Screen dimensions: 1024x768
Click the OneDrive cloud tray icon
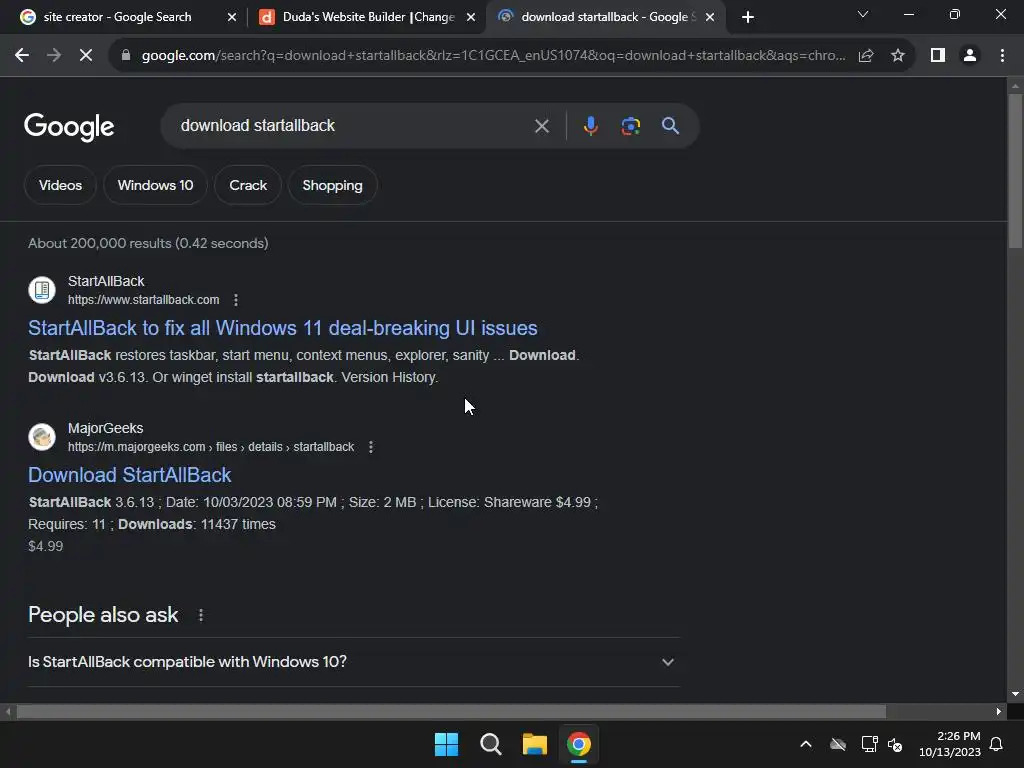pos(838,744)
